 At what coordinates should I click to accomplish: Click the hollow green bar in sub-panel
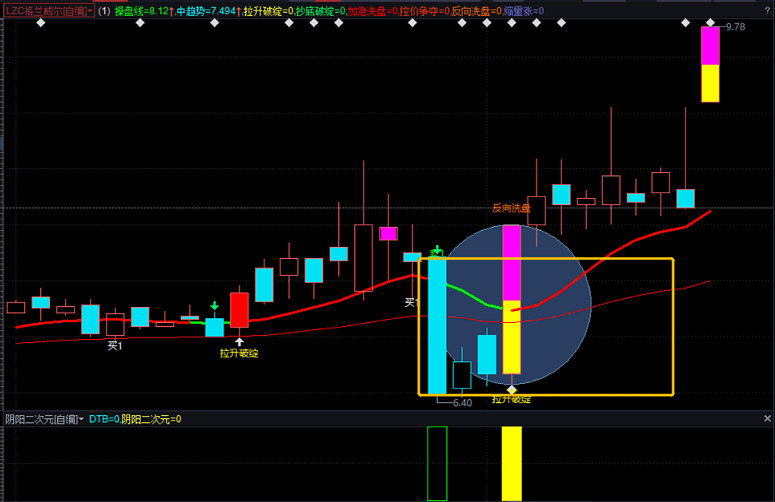click(437, 463)
